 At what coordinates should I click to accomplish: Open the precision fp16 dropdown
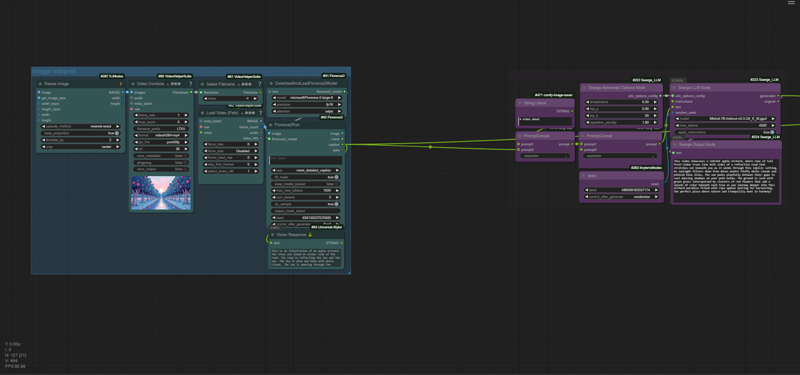306,104
